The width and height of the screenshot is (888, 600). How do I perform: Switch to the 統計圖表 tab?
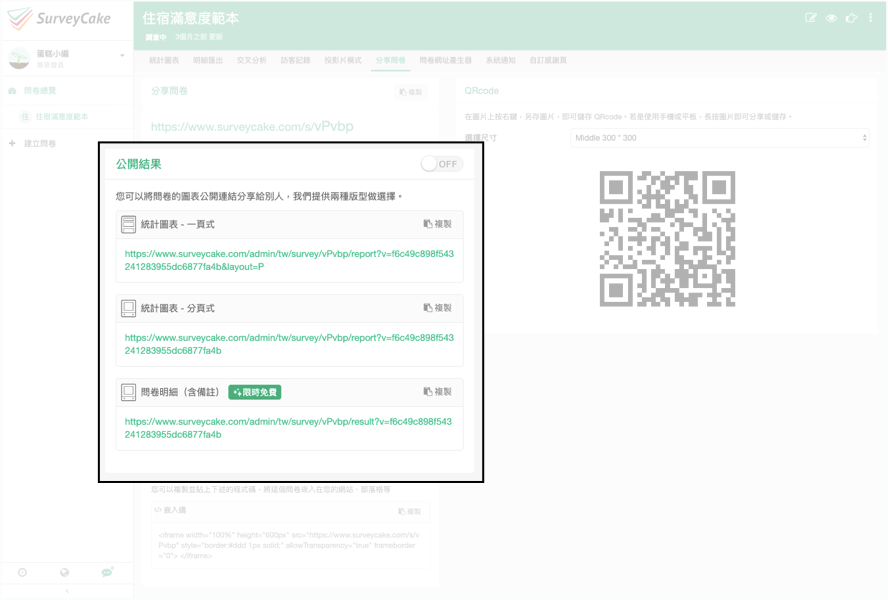point(164,60)
